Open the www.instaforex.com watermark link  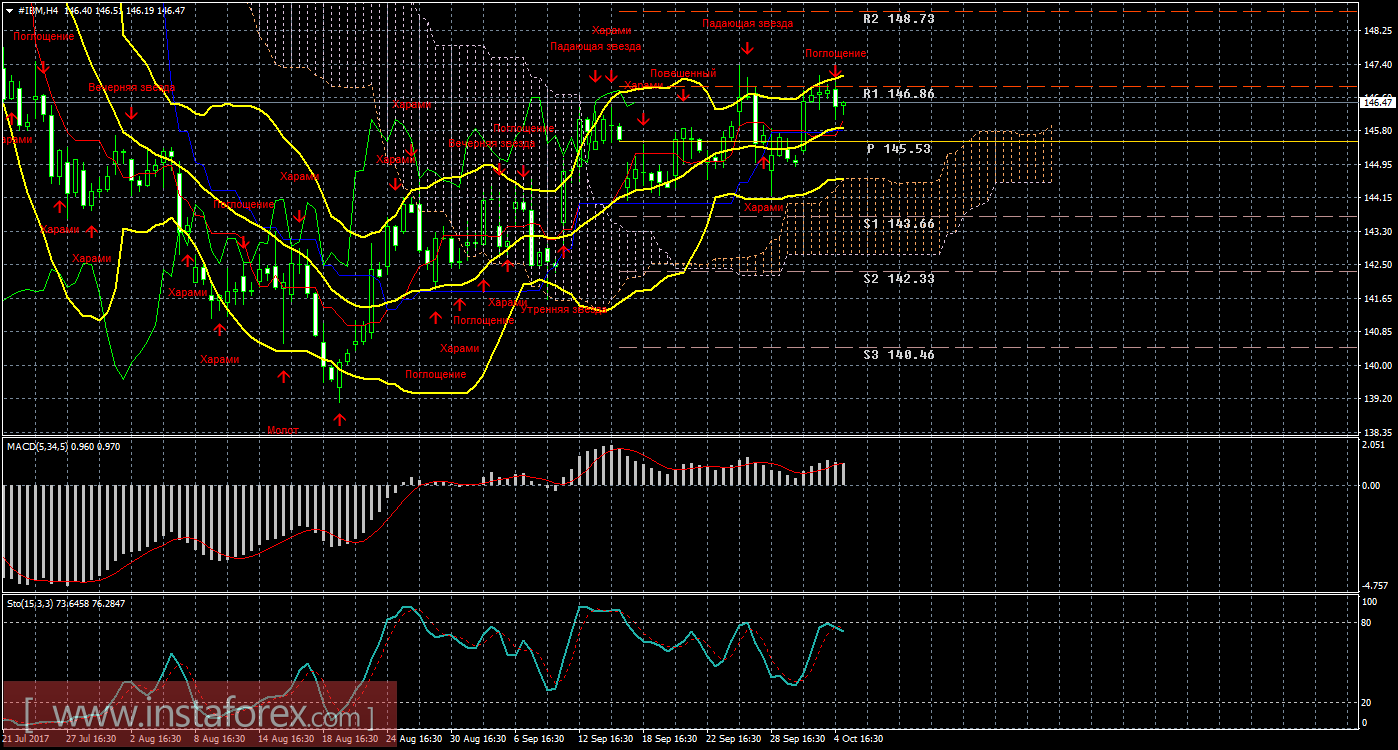(x=200, y=716)
